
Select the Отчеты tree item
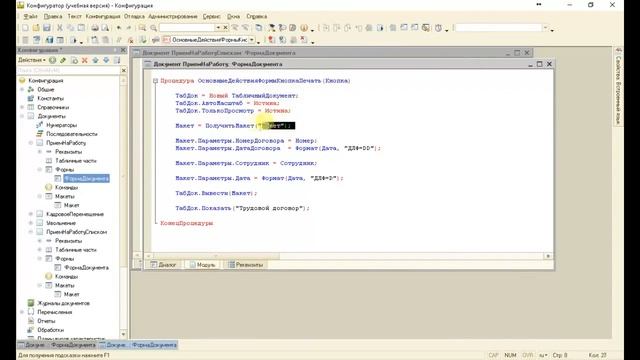click(46, 321)
